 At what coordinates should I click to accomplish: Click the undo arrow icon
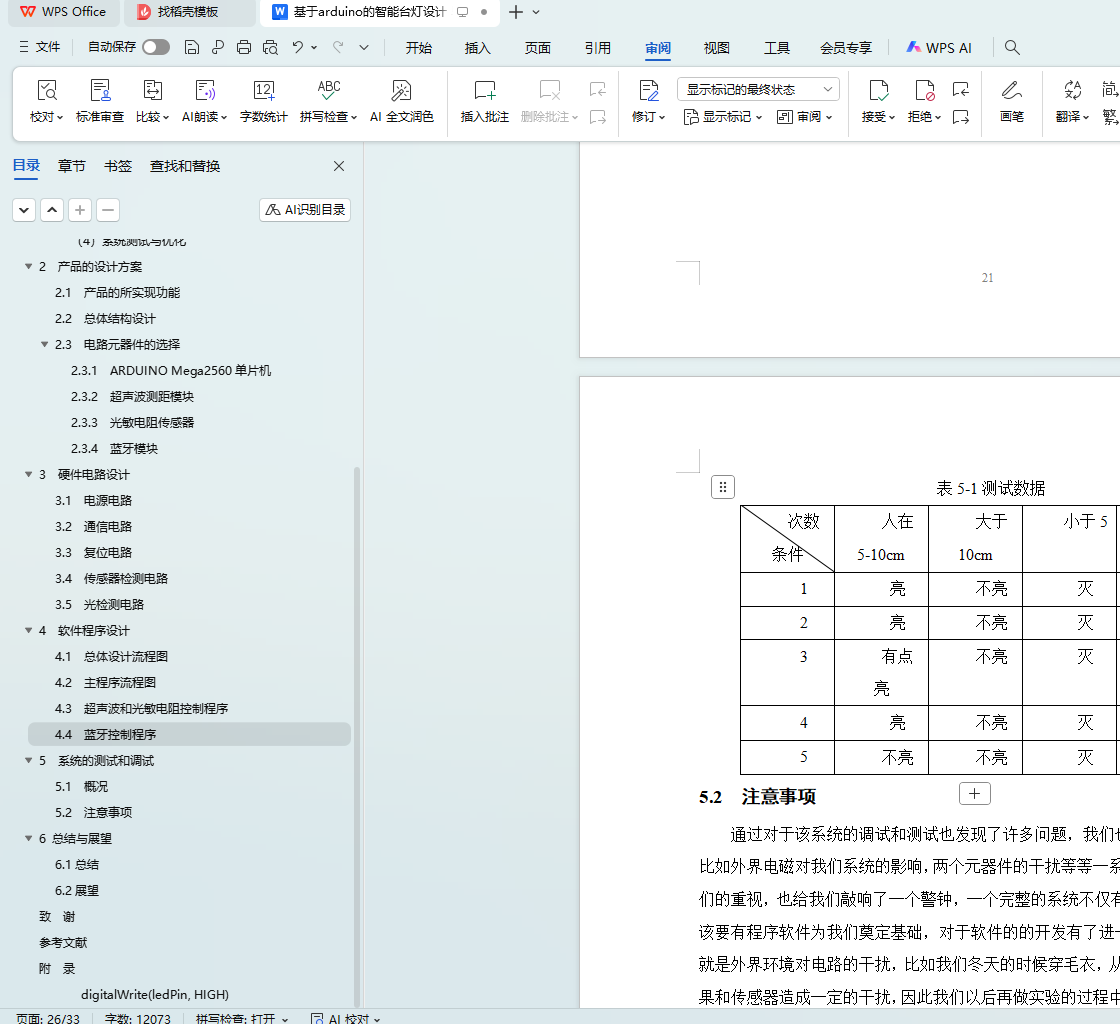tap(297, 47)
